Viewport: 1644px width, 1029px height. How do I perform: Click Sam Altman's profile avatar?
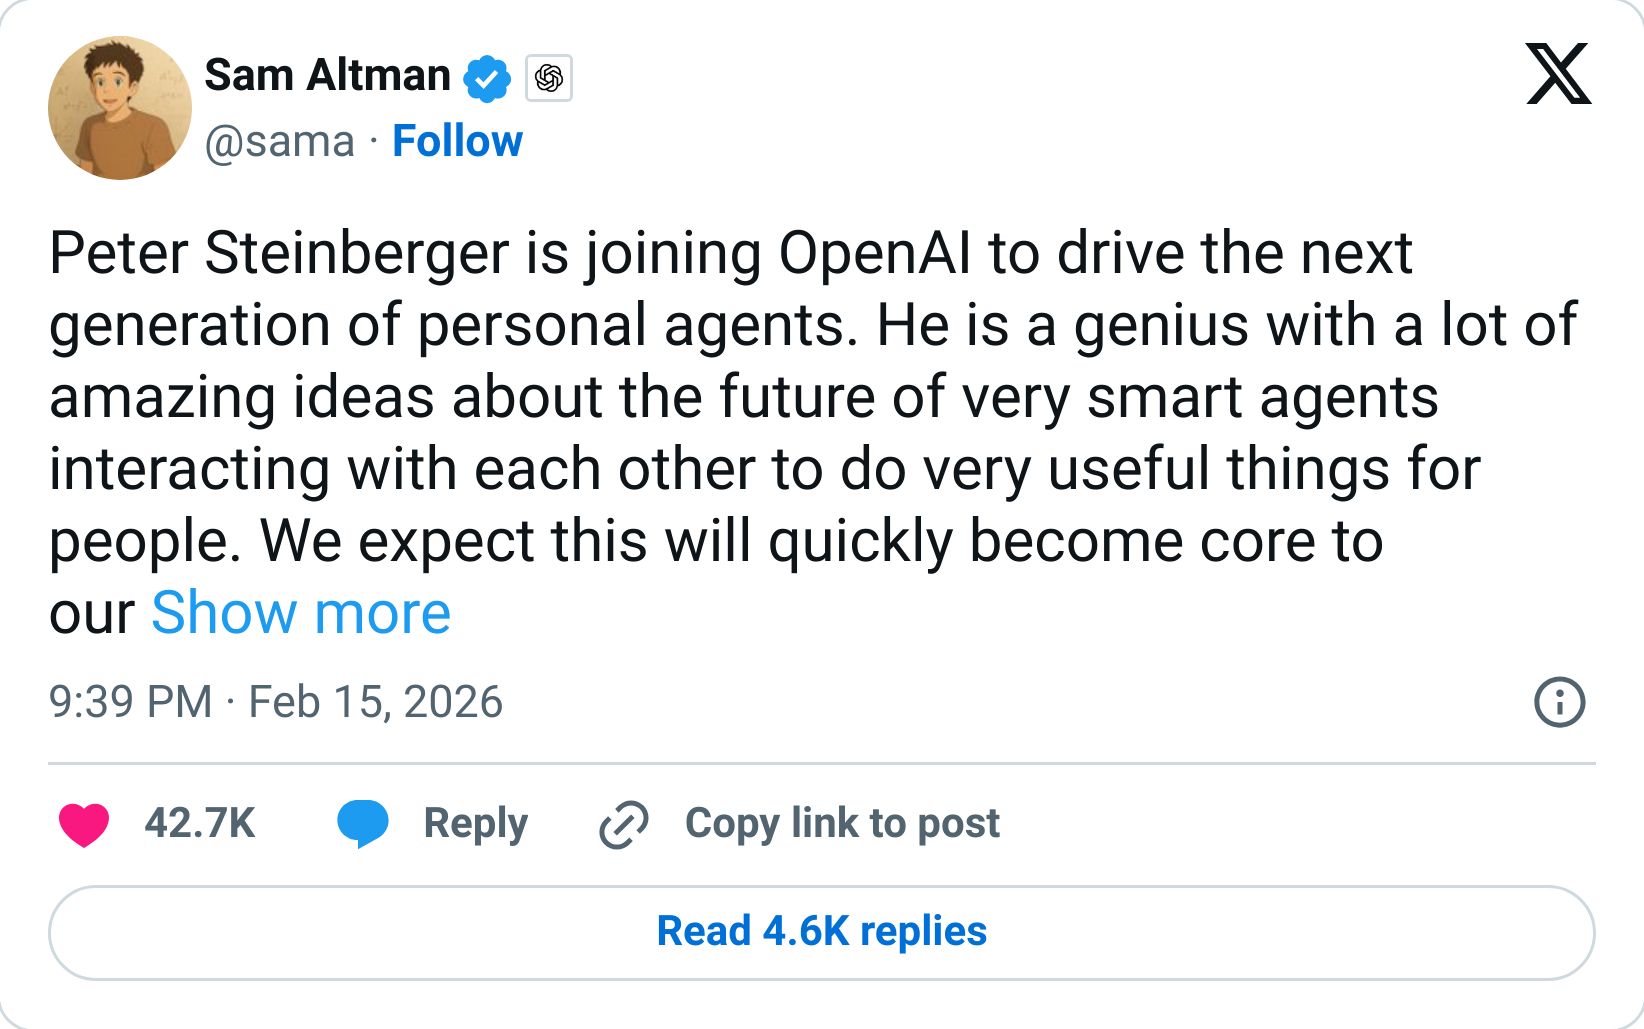(119, 108)
